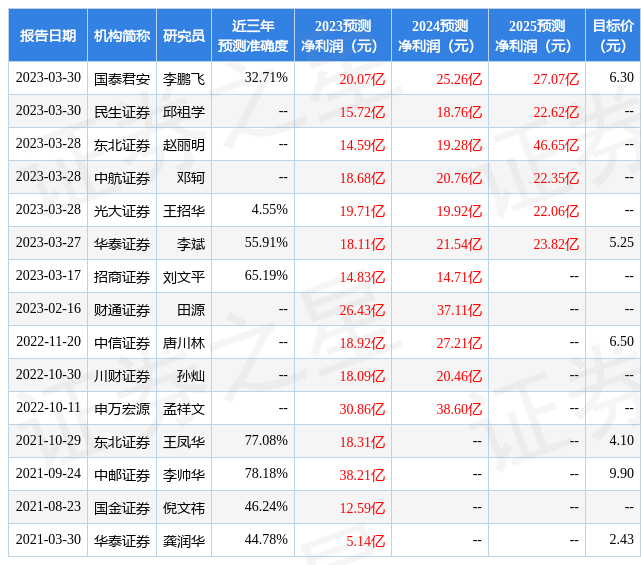Click accuracy value 65.19%
This screenshot has height=565, width=641.
pos(266,276)
